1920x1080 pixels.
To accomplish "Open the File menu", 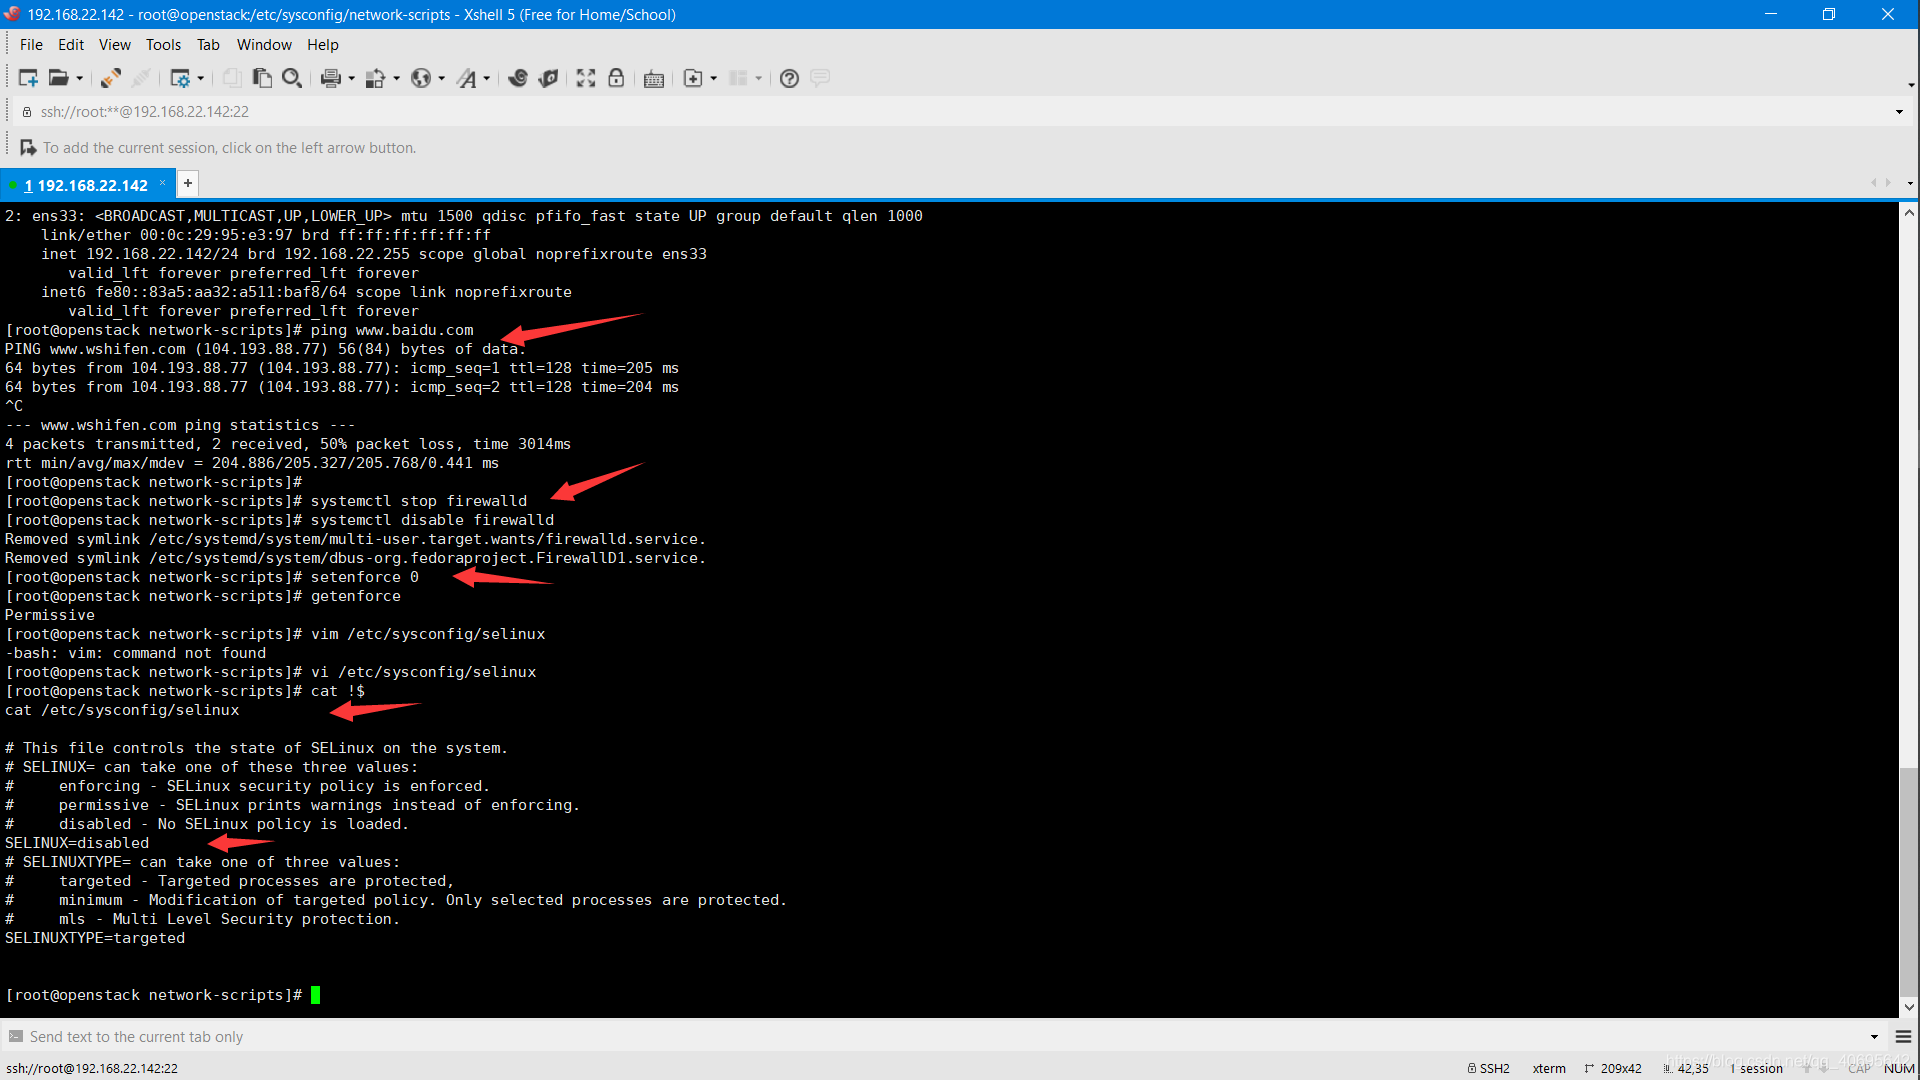I will click(x=31, y=45).
